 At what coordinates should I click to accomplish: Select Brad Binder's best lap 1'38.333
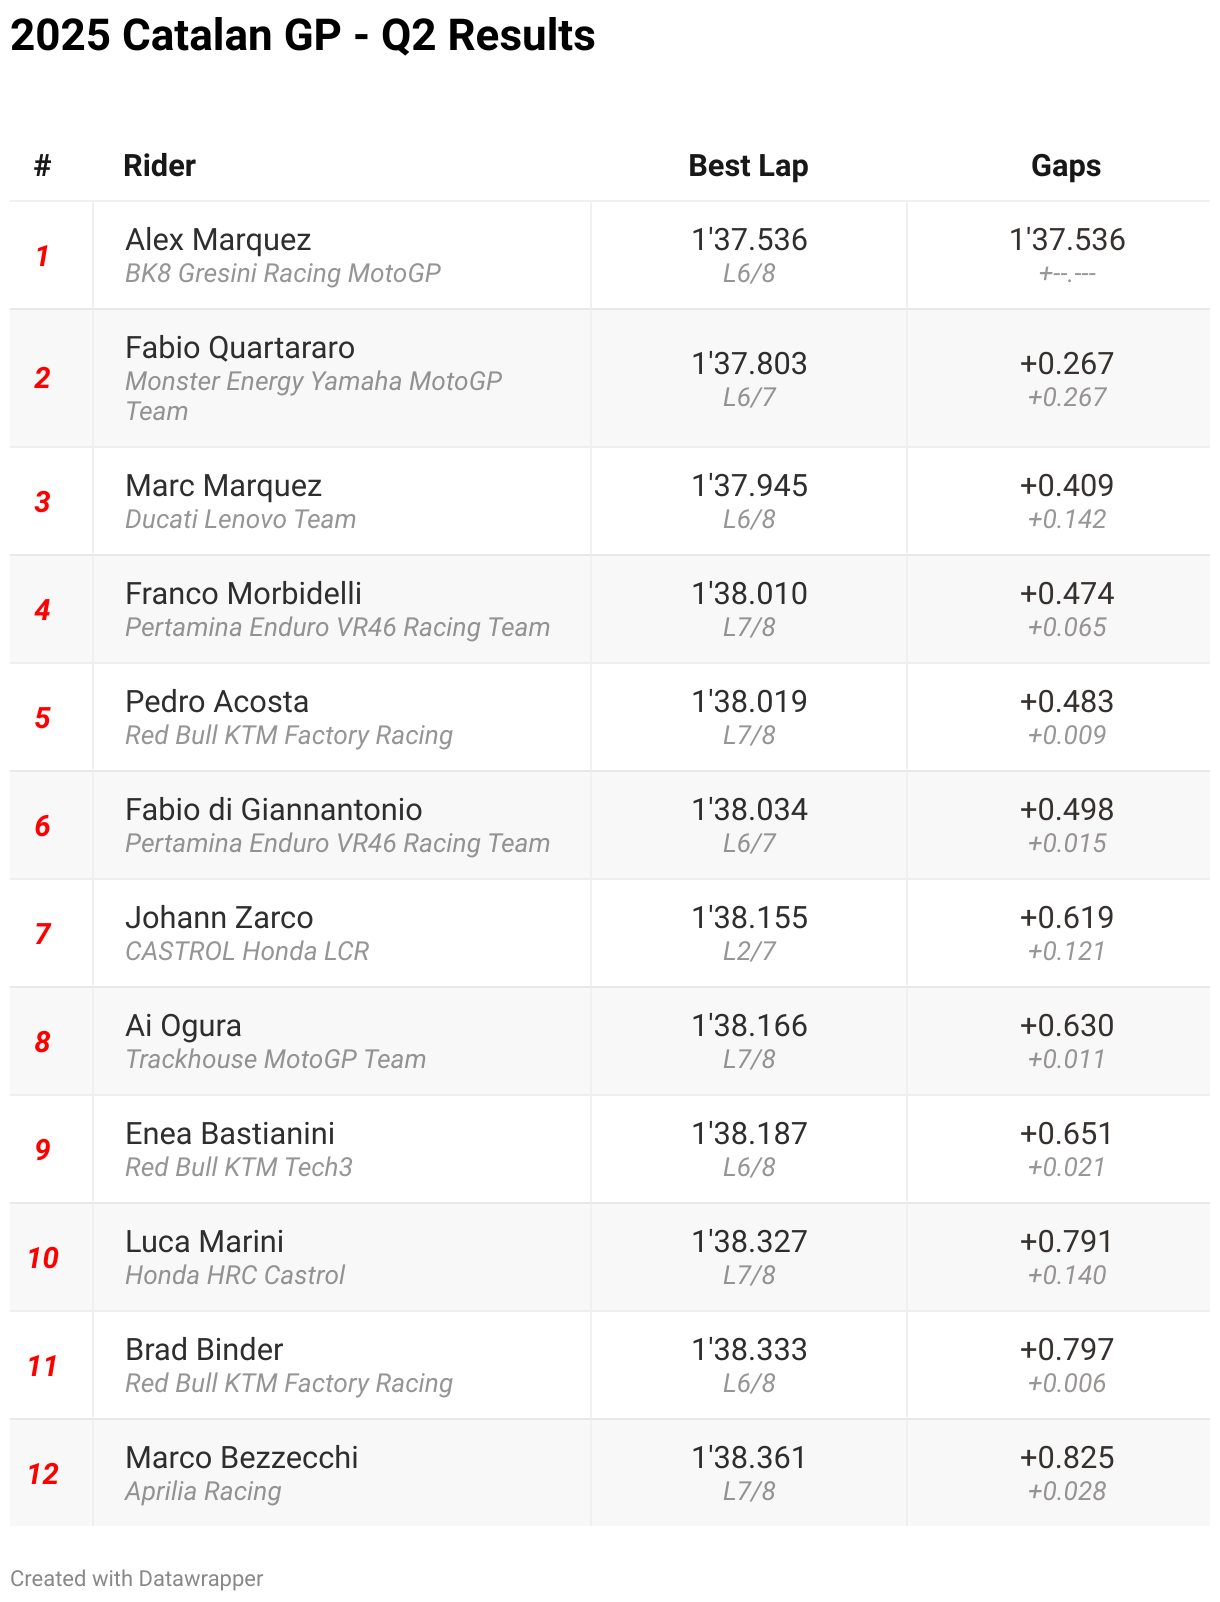coord(749,1350)
